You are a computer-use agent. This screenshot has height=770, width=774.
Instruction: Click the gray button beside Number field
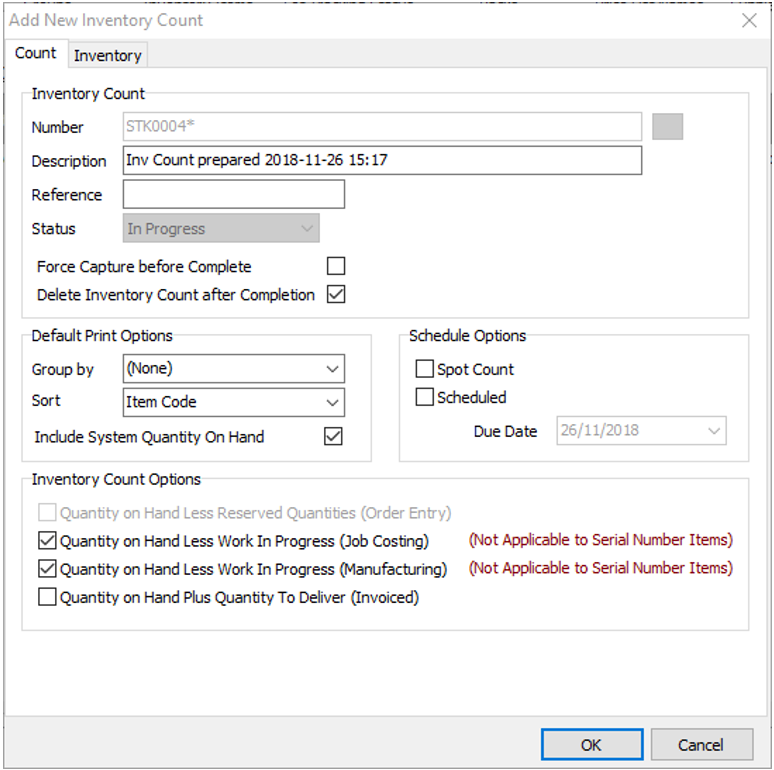[667, 127]
